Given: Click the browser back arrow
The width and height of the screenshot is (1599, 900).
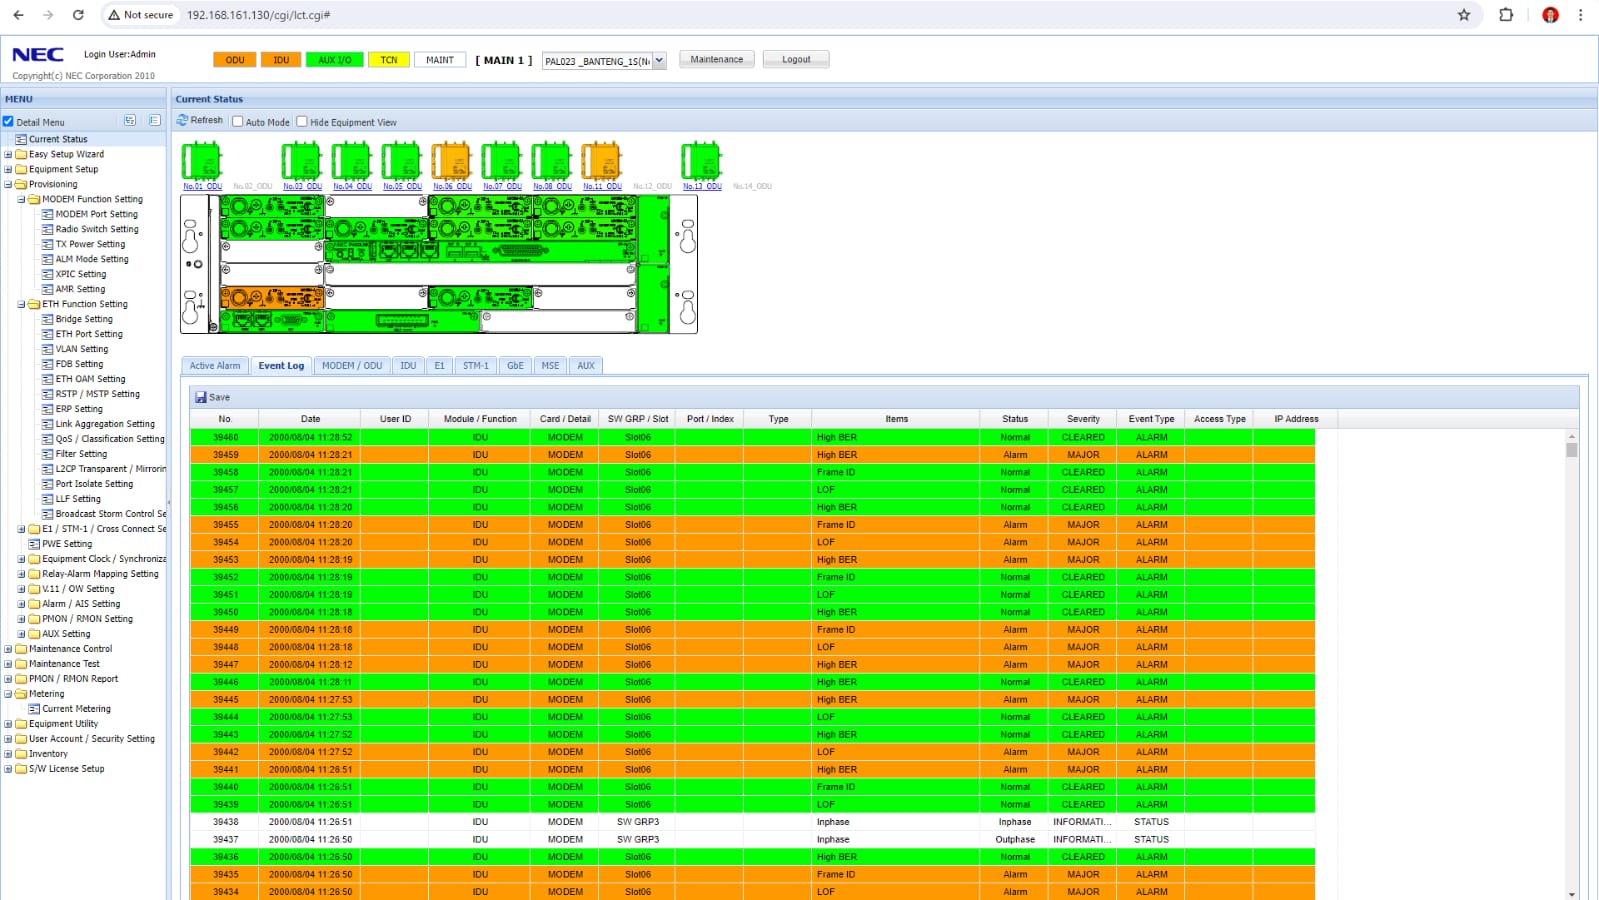Looking at the screenshot, I should [18, 15].
